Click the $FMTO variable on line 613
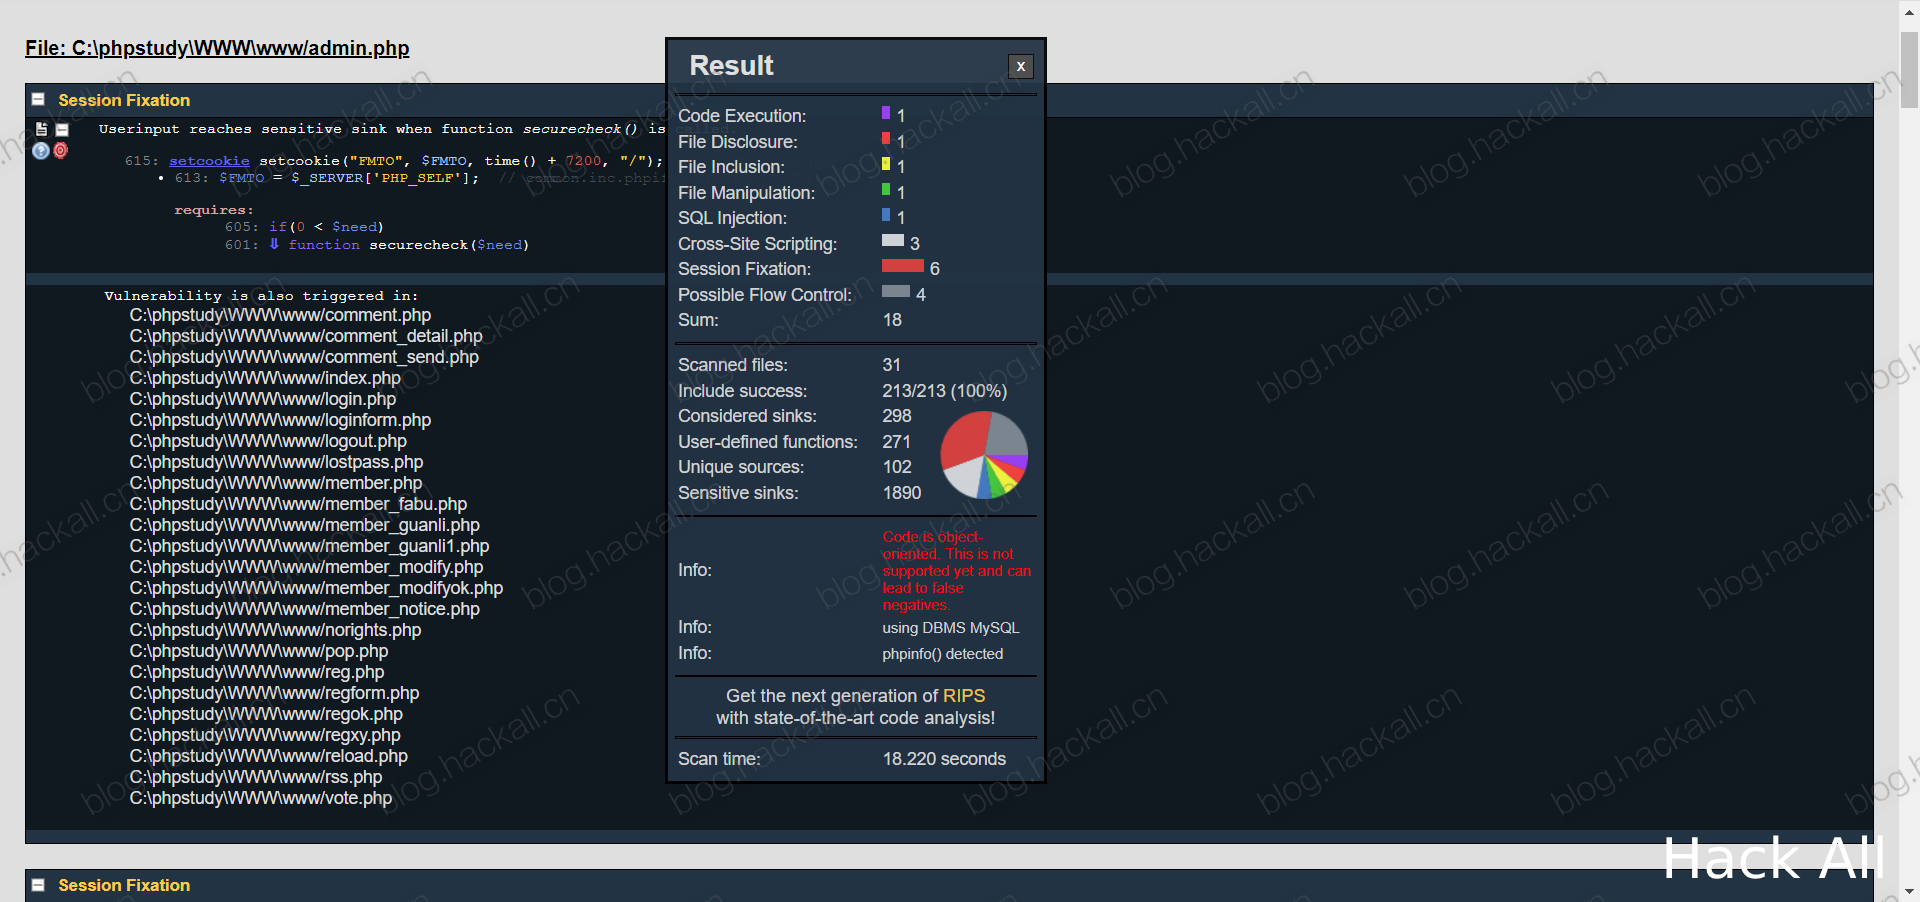This screenshot has width=1920, height=902. 242,178
